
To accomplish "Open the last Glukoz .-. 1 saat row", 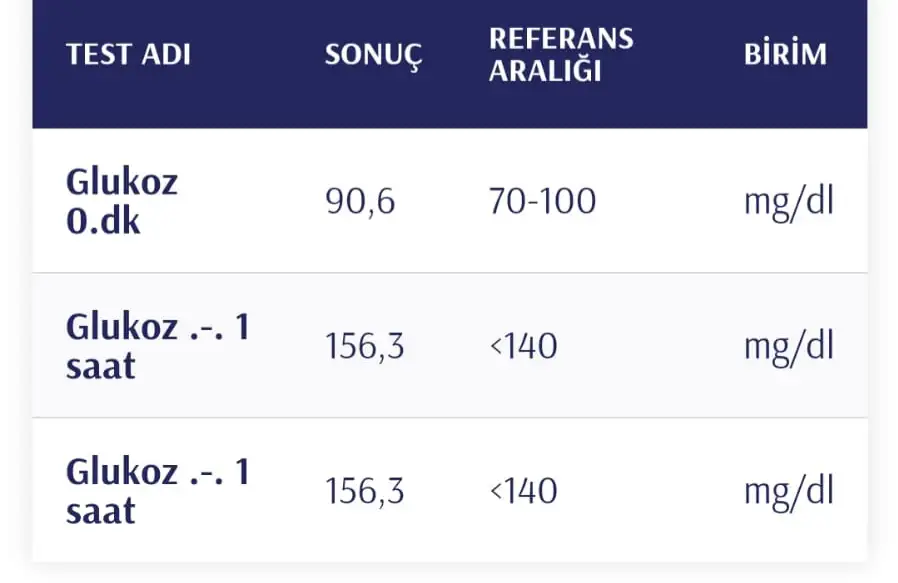I will tap(450, 490).
